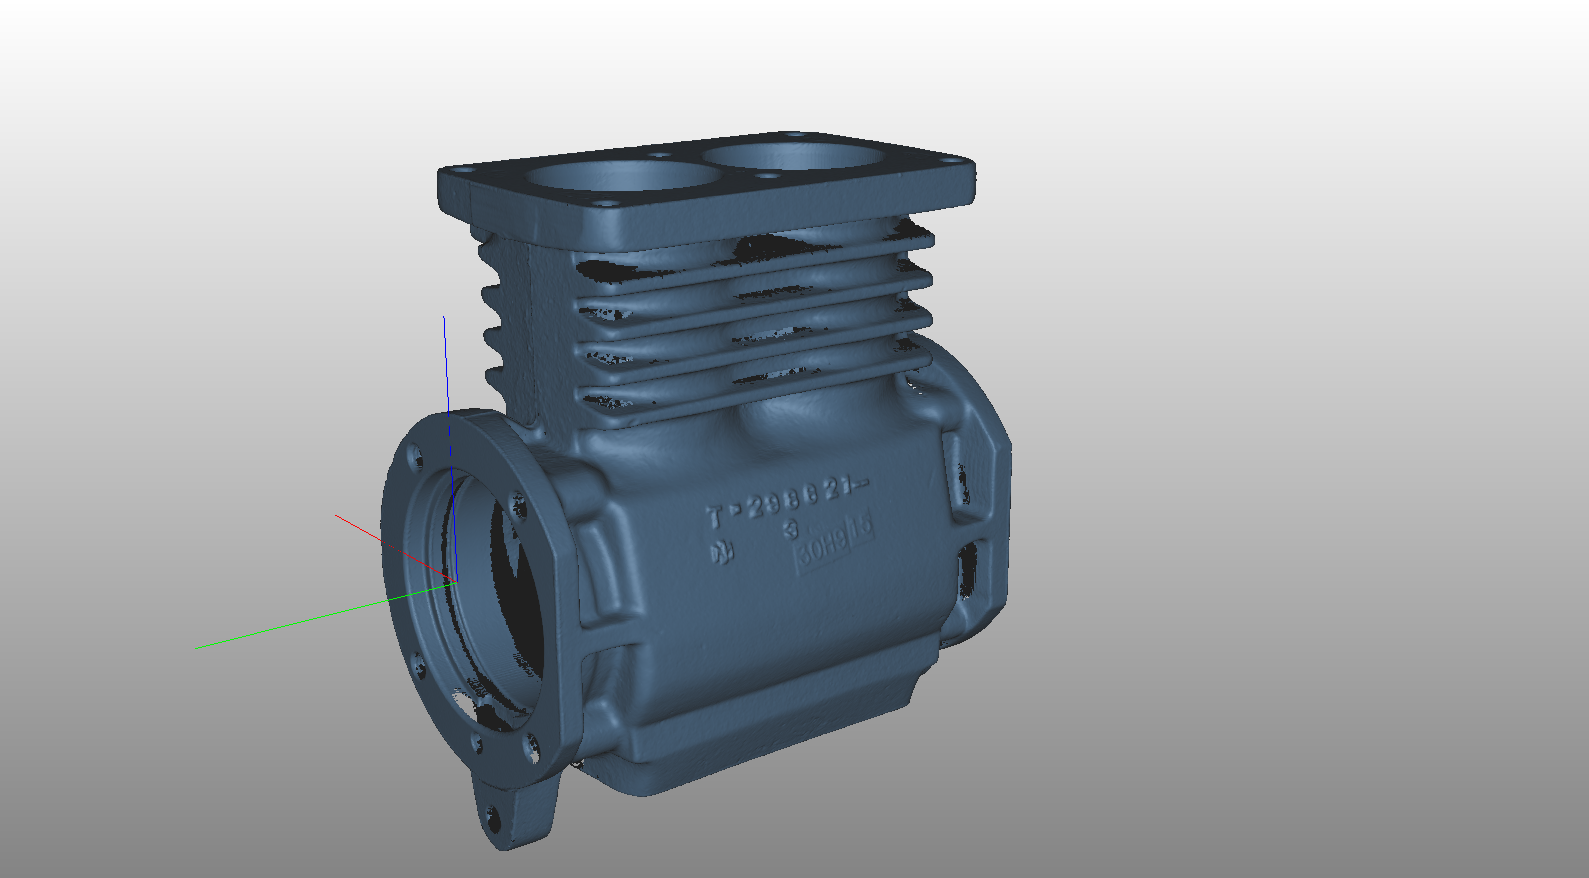
Task: Click the embossed "T-298821" casting number
Action: click(787, 500)
